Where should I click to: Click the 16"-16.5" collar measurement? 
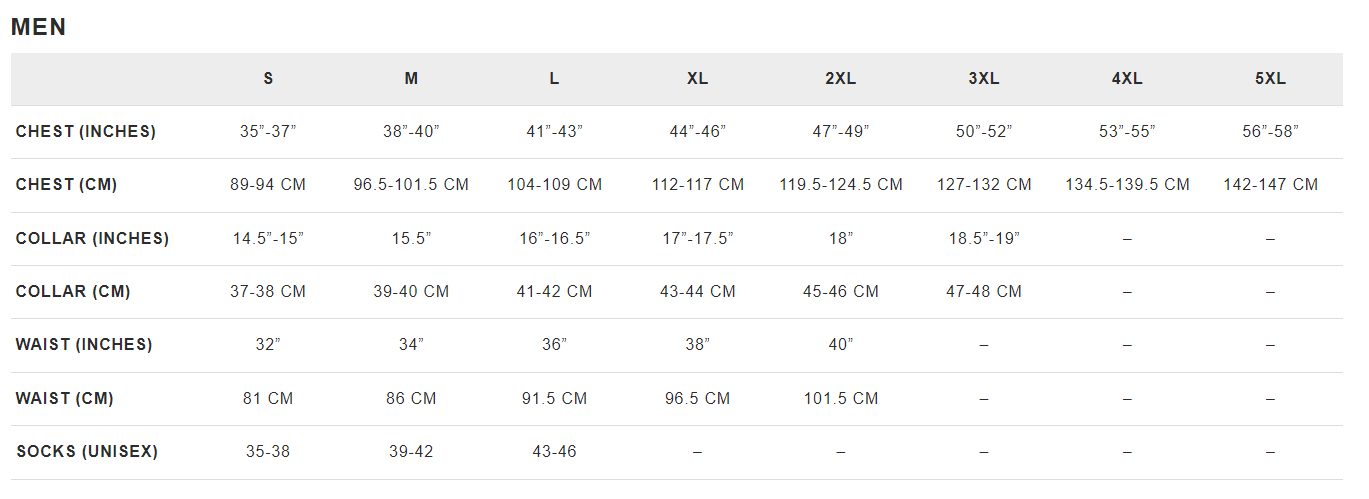[554, 239]
